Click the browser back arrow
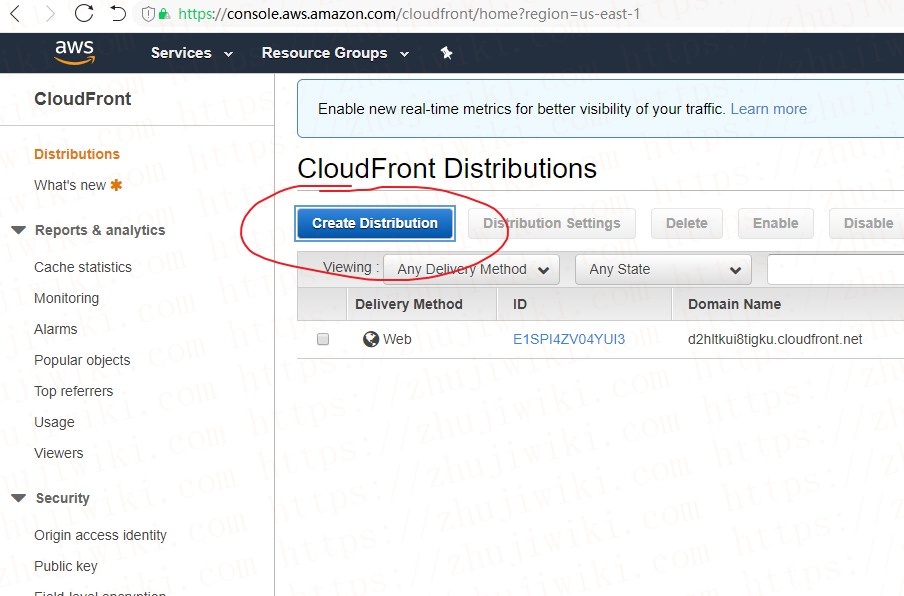 [15, 14]
